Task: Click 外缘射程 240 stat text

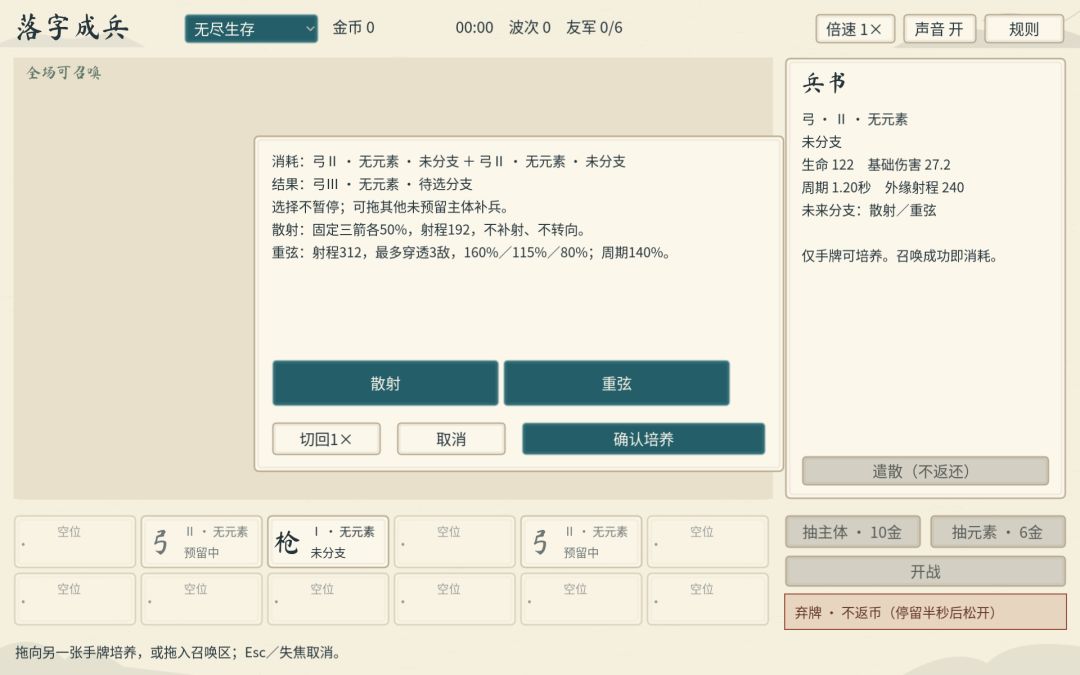Action: point(924,187)
